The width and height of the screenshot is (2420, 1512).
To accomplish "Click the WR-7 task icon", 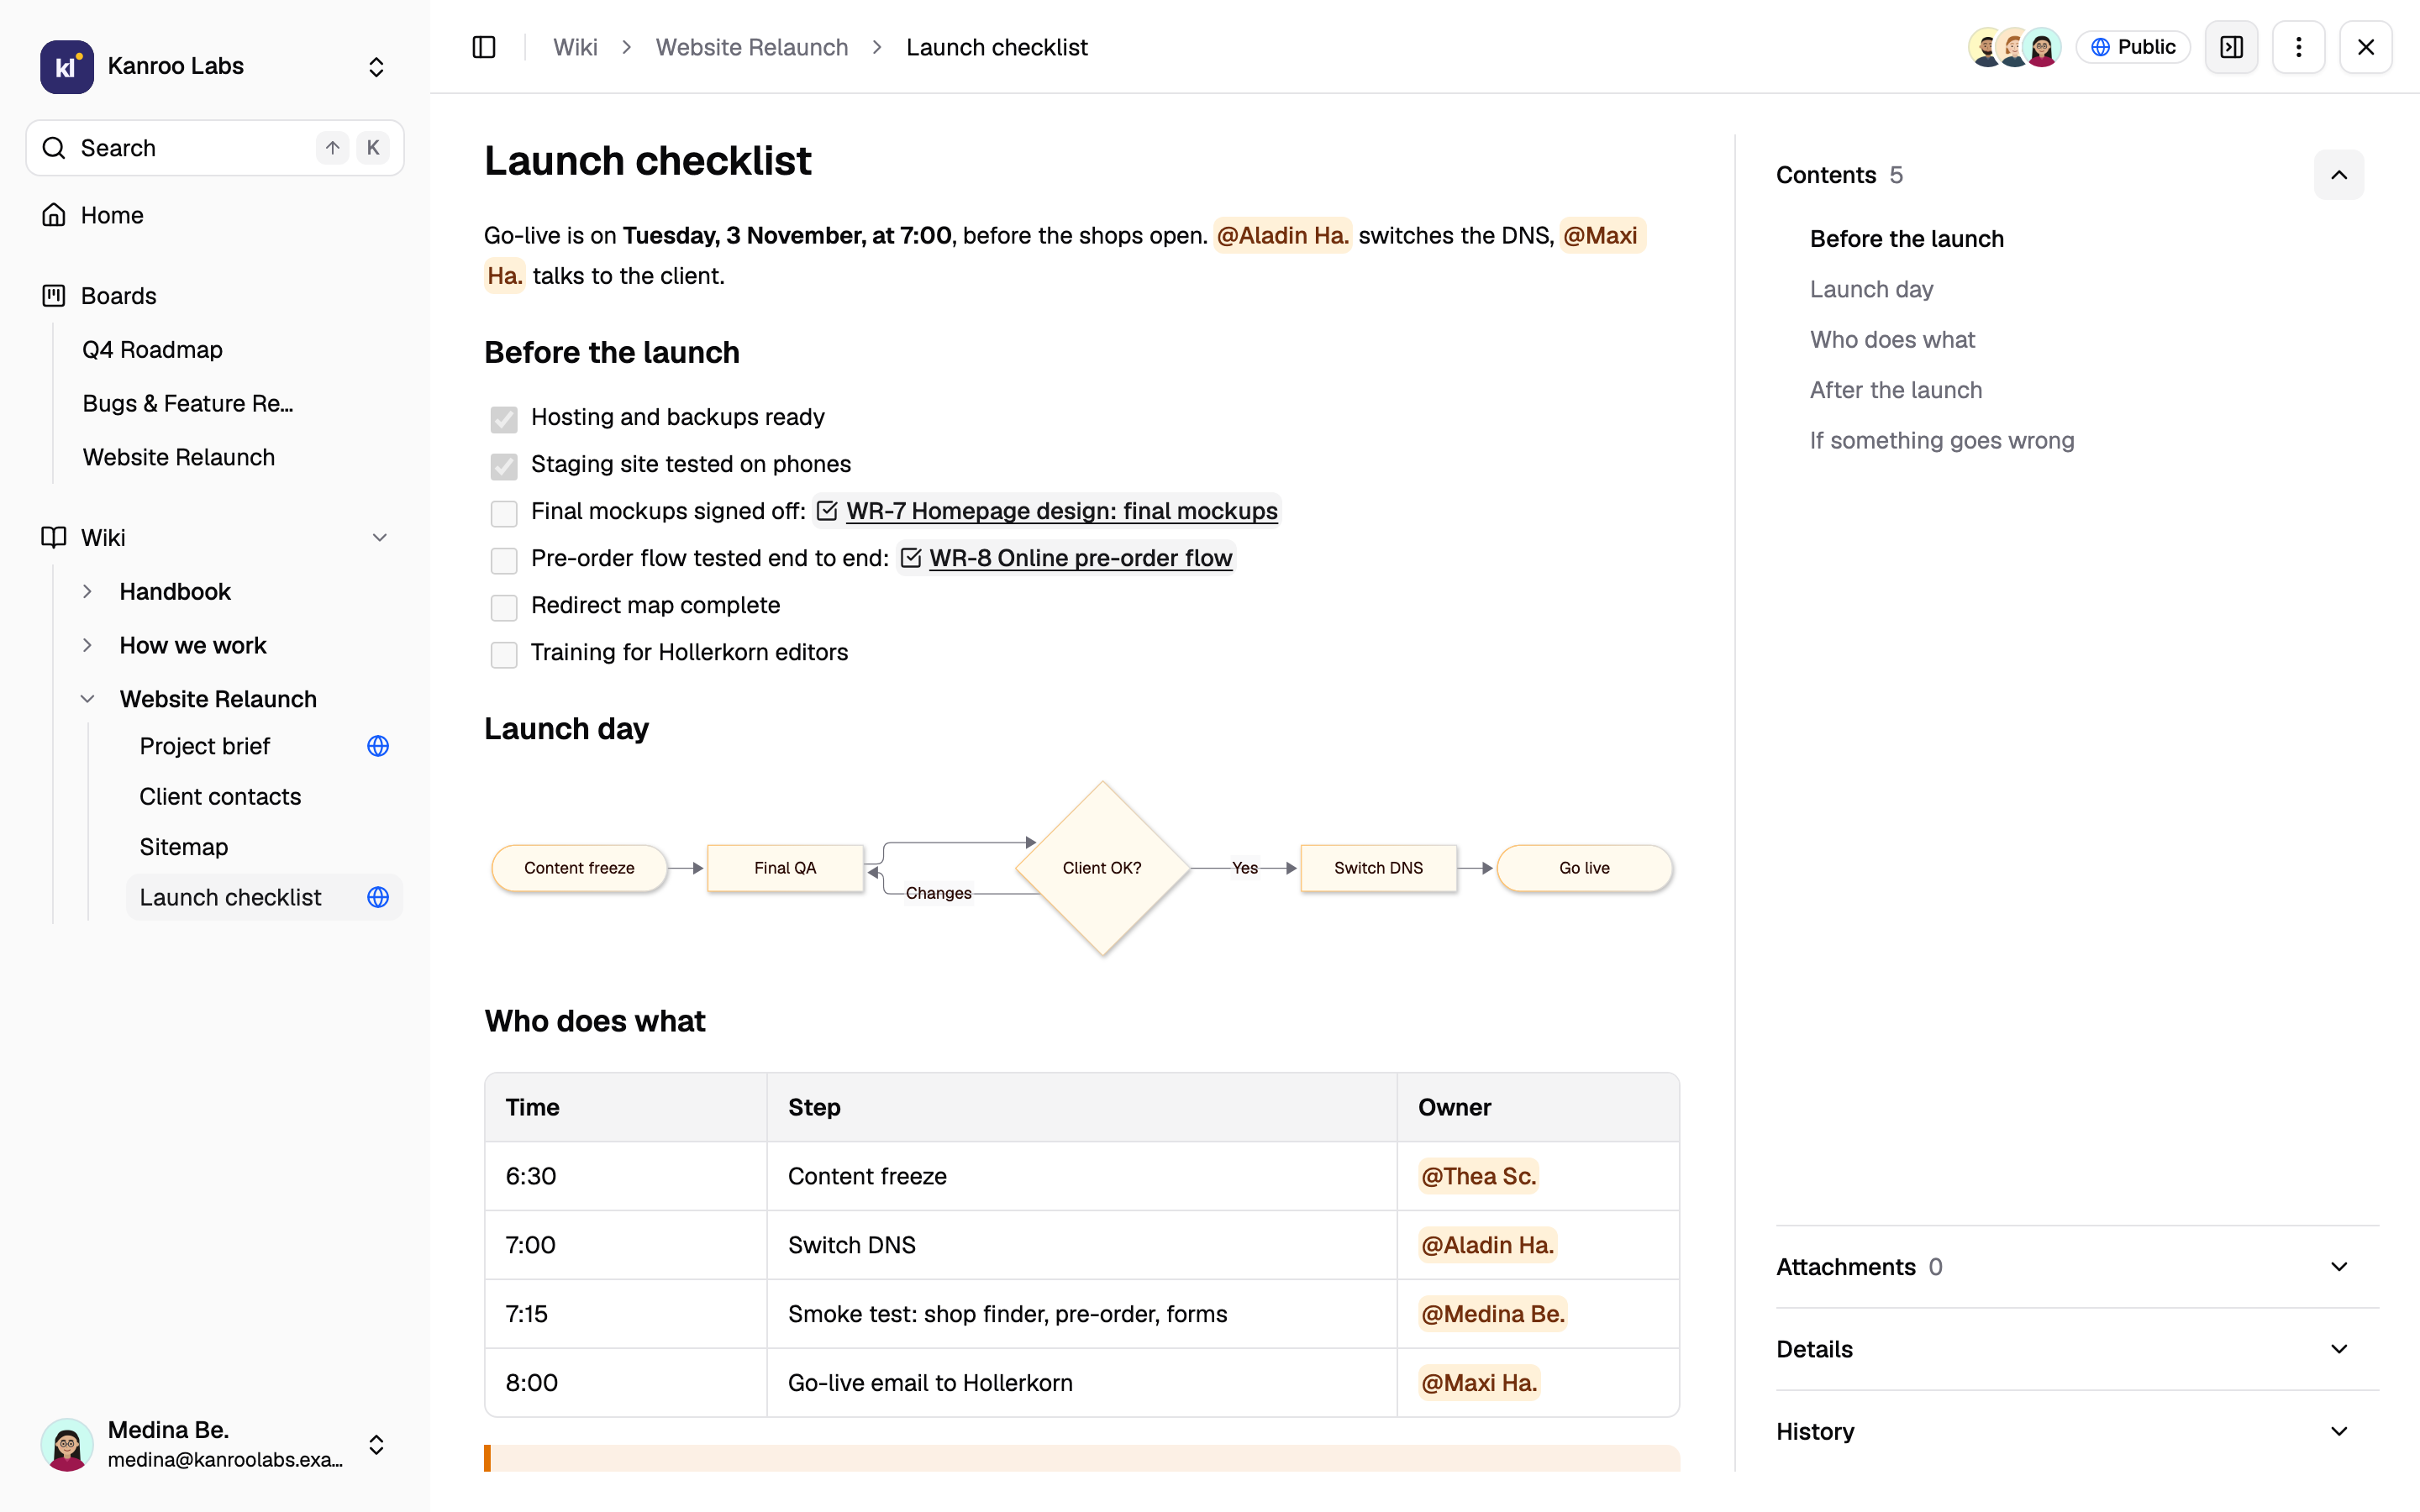I will (827, 511).
